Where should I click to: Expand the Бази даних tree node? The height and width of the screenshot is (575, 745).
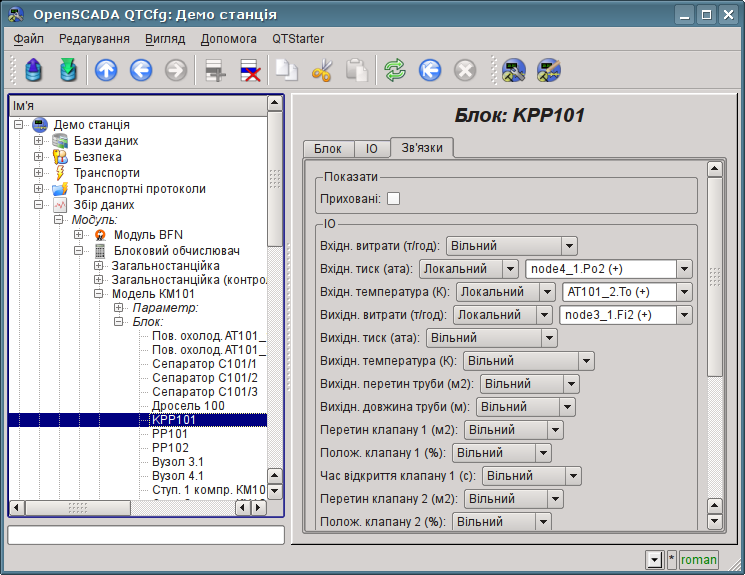click(x=39, y=141)
